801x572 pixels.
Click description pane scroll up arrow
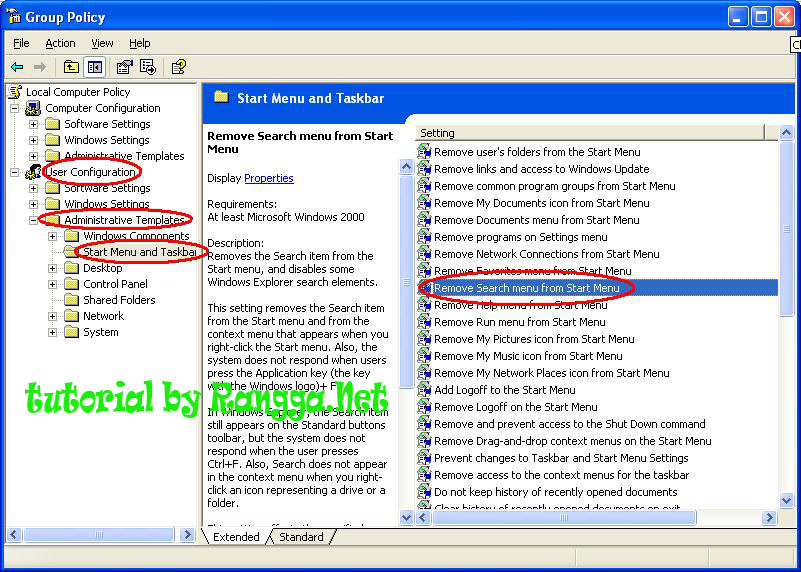pos(407,167)
